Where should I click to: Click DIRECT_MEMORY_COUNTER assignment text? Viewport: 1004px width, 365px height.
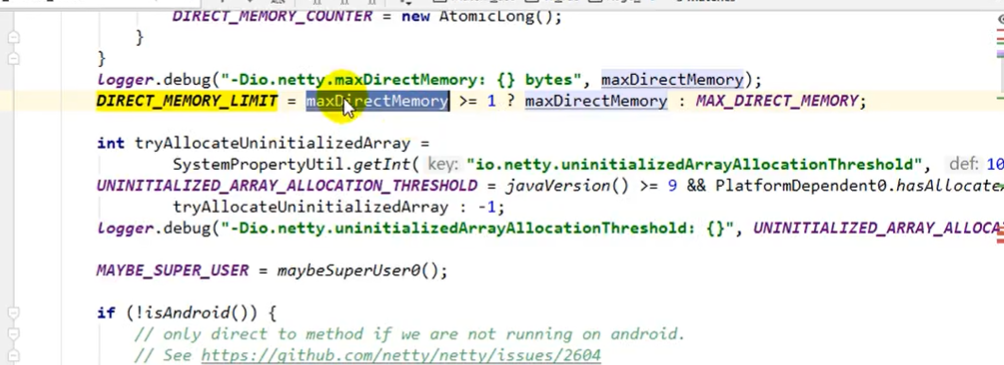click(x=272, y=17)
